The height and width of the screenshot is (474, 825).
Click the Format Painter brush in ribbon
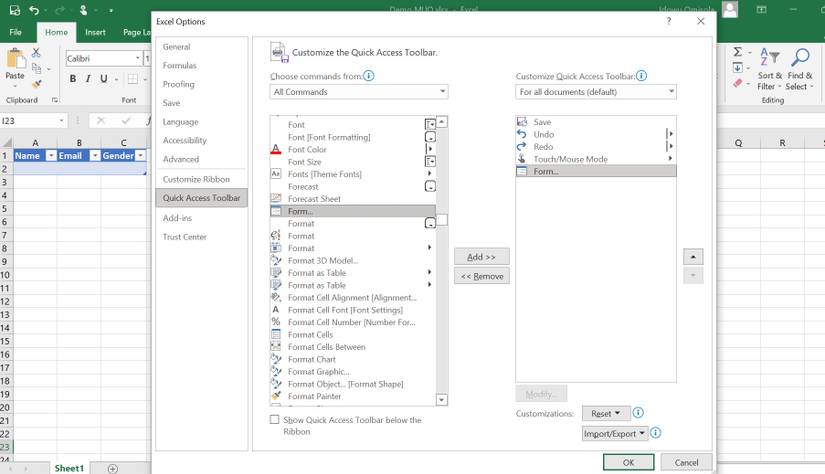tap(36, 83)
